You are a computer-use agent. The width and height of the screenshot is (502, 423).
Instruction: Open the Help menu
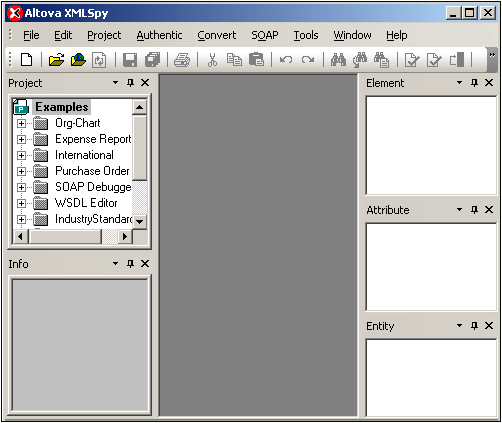tap(397, 35)
